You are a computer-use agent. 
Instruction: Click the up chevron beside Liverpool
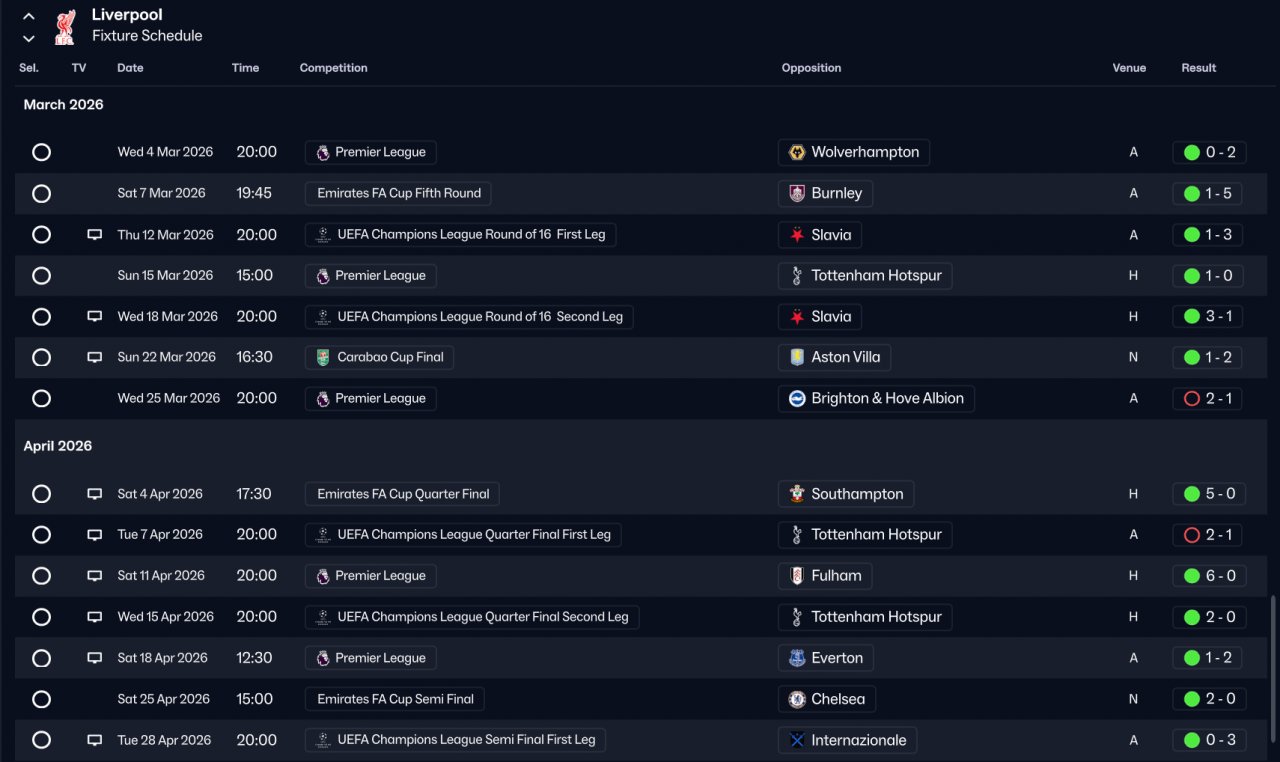[x=29, y=17]
